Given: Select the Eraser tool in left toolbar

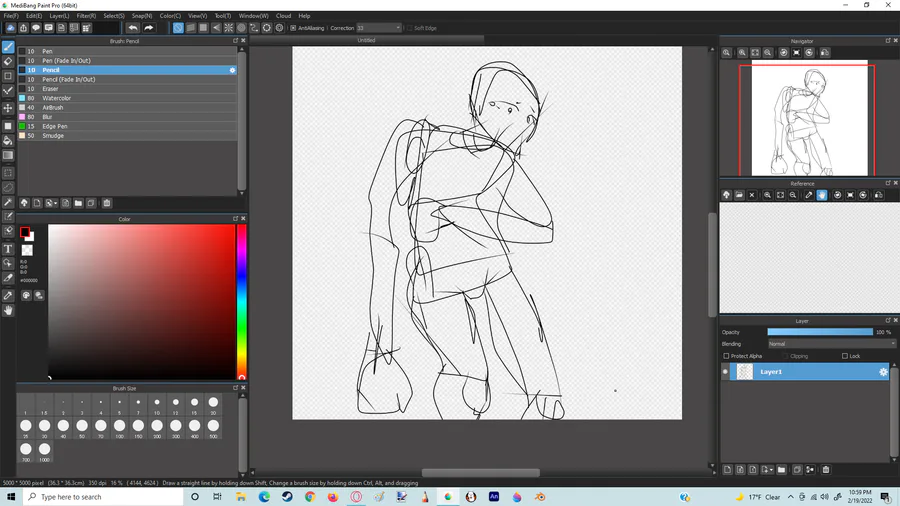Looking at the screenshot, I should [x=8, y=61].
